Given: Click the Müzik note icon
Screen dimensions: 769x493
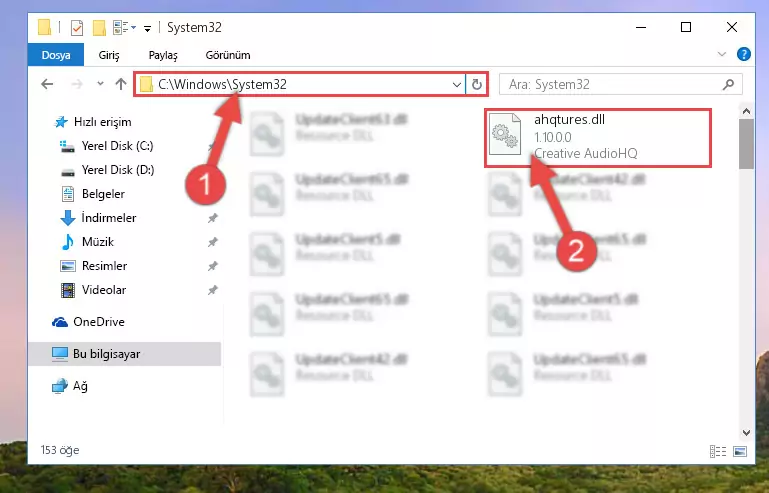Looking at the screenshot, I should (x=67, y=242).
